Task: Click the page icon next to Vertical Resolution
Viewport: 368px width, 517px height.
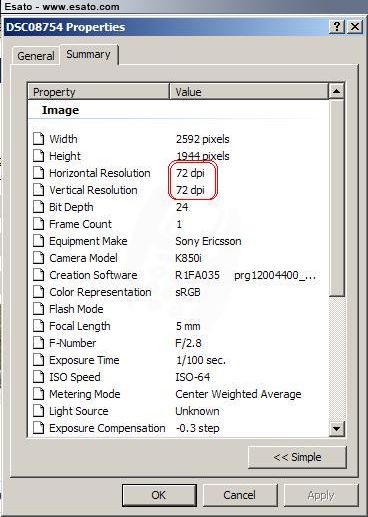Action: click(39, 190)
